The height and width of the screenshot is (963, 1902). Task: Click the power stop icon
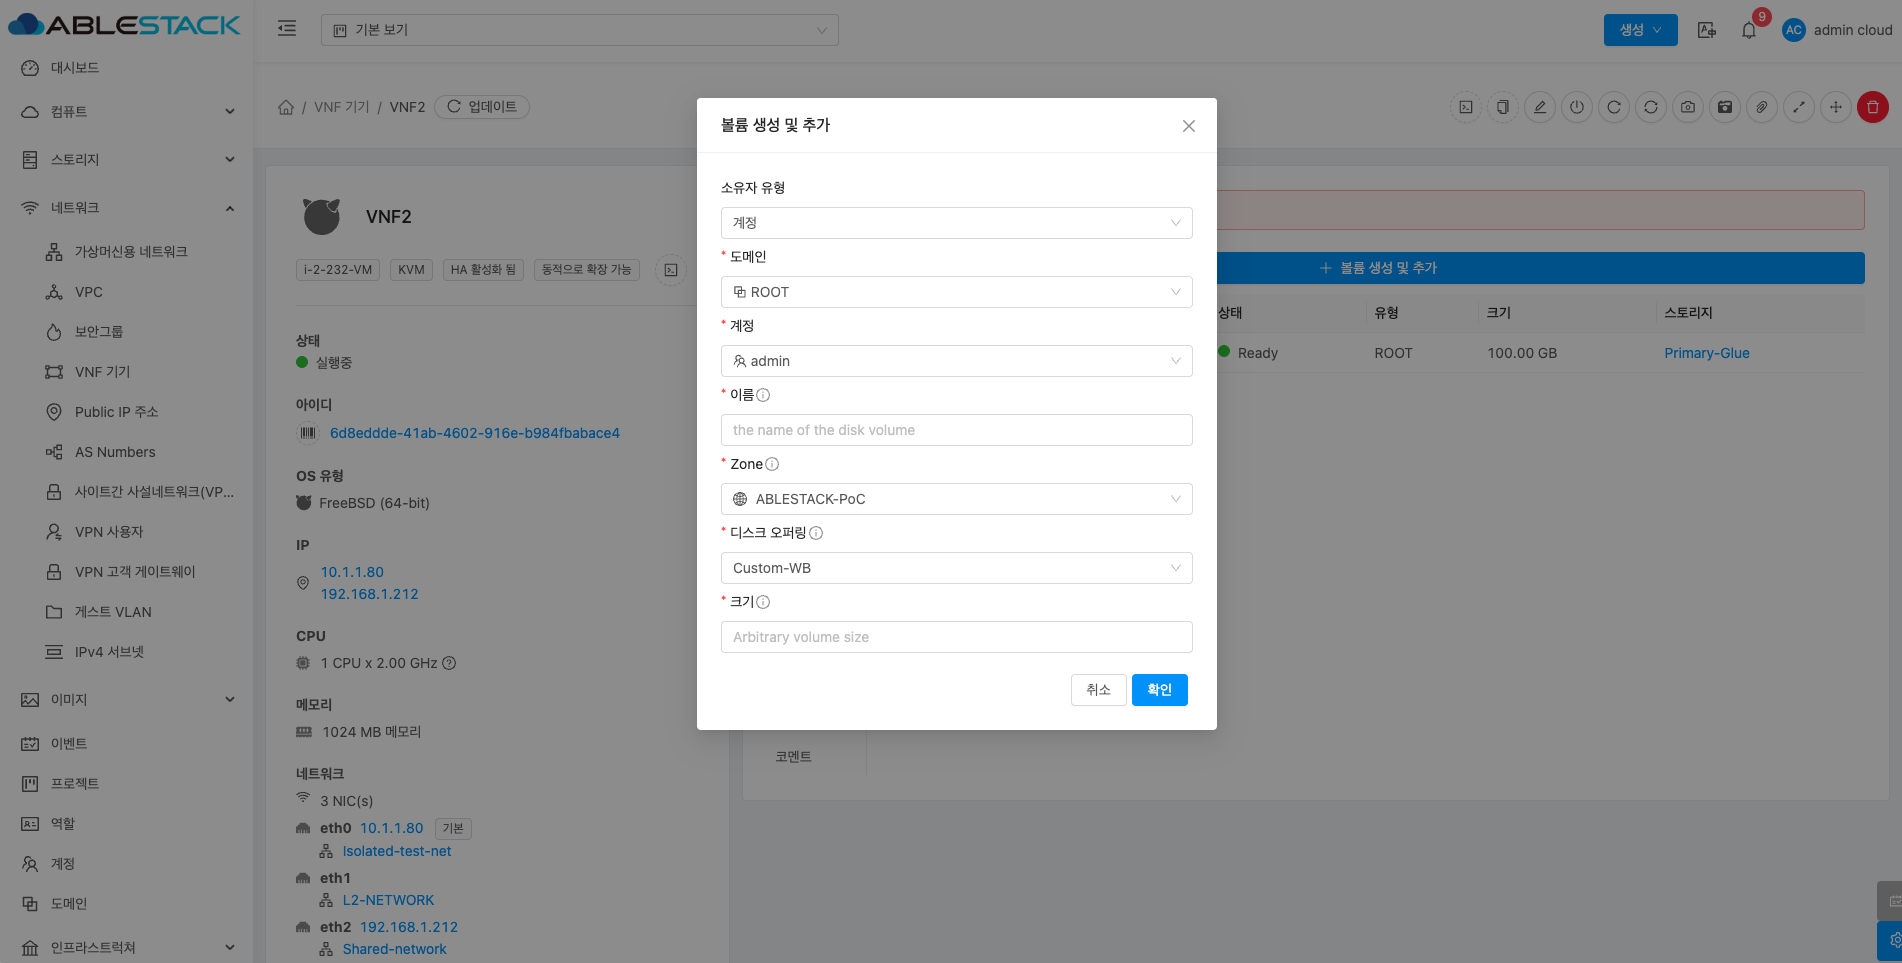1577,107
